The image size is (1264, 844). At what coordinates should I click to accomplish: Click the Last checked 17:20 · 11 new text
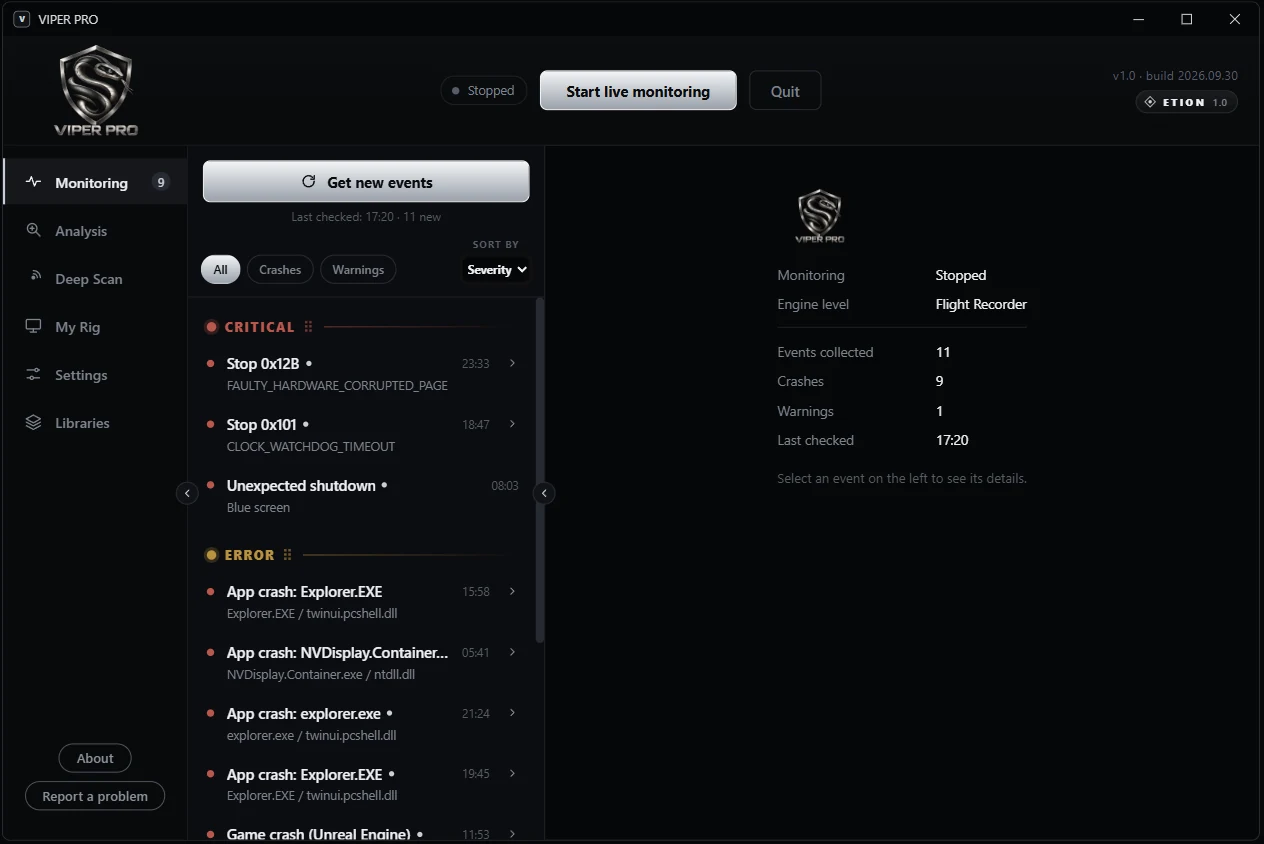pos(366,217)
